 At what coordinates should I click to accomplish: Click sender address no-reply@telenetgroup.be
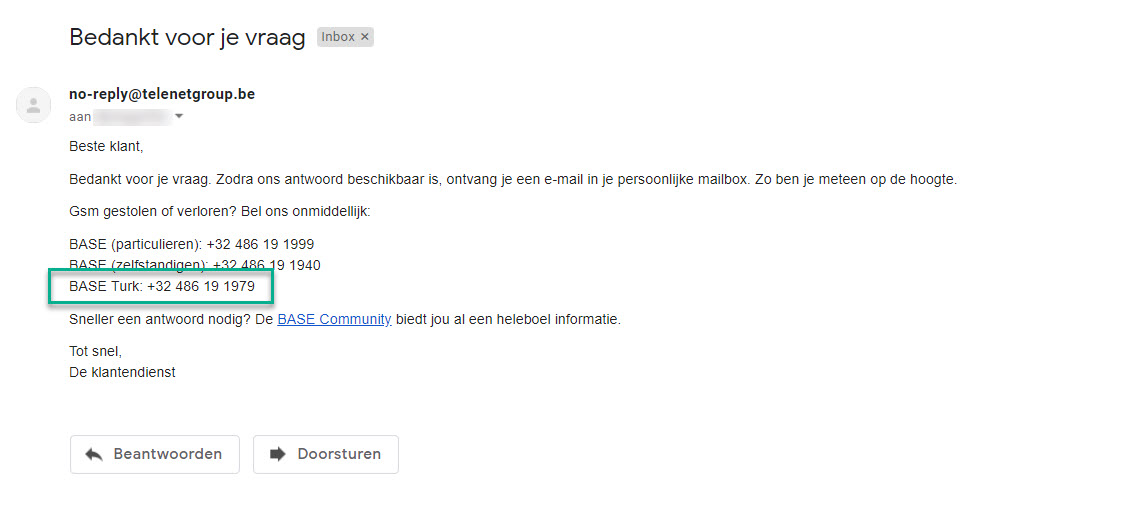click(x=161, y=94)
